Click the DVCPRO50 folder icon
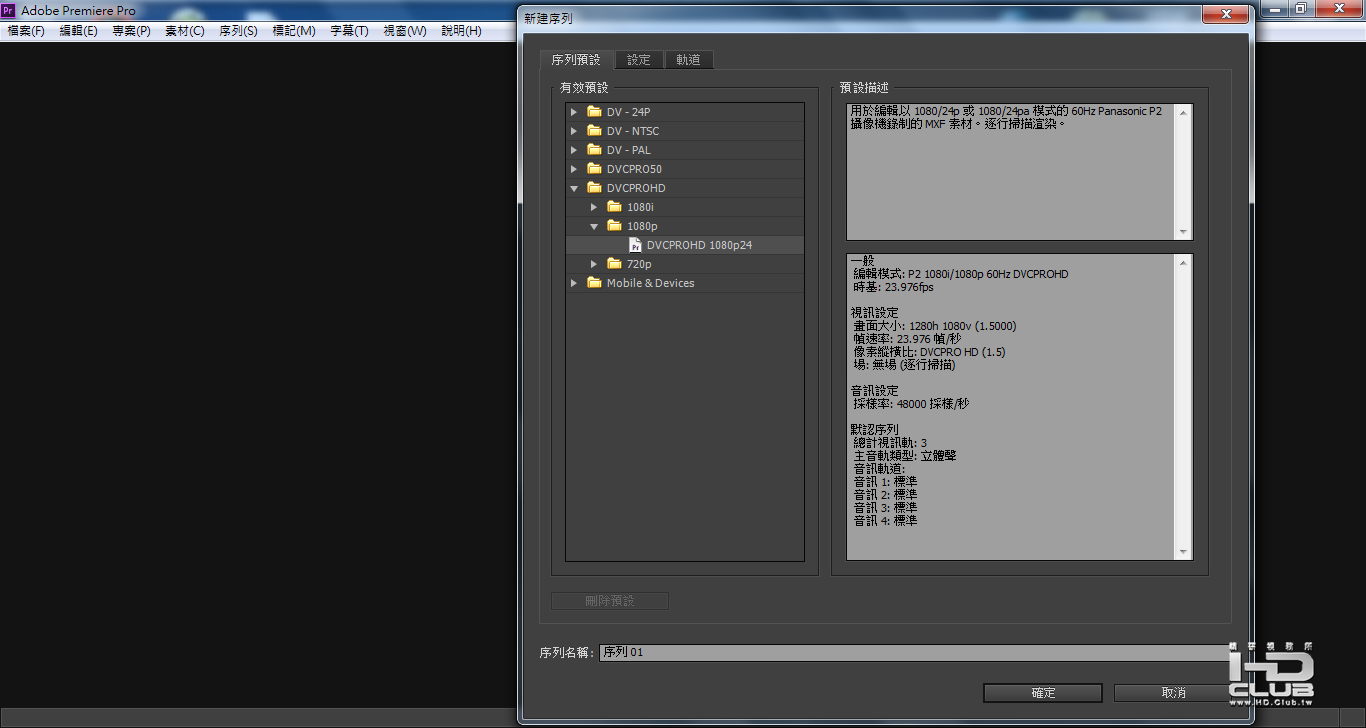1366x728 pixels. coord(594,169)
